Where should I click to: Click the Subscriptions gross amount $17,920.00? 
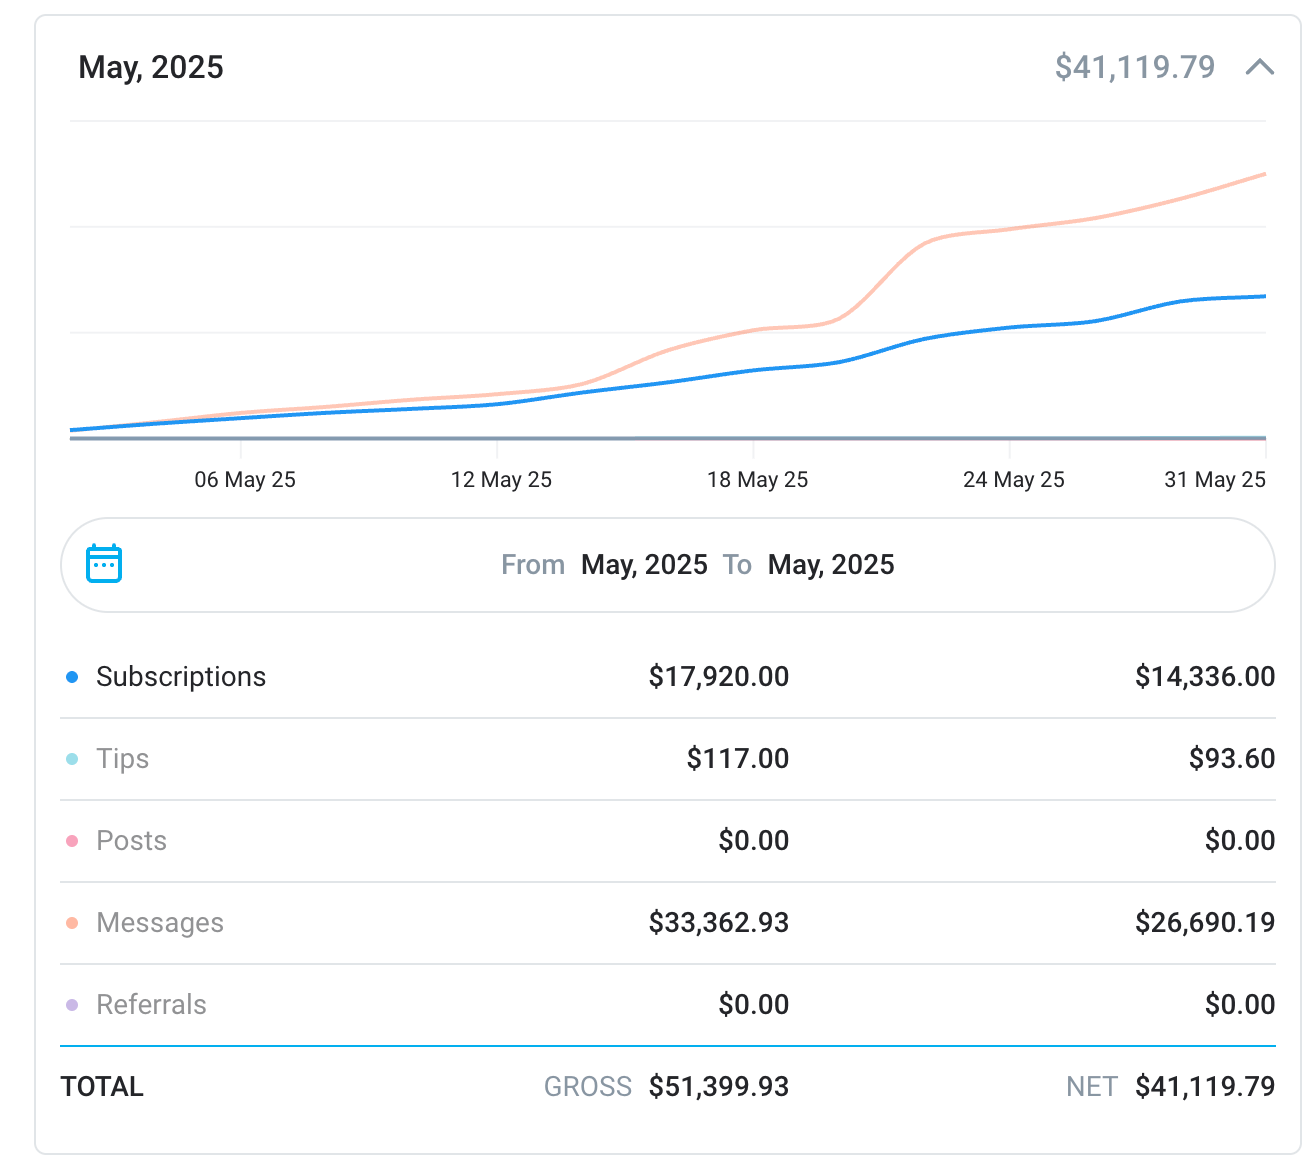[x=718, y=677]
